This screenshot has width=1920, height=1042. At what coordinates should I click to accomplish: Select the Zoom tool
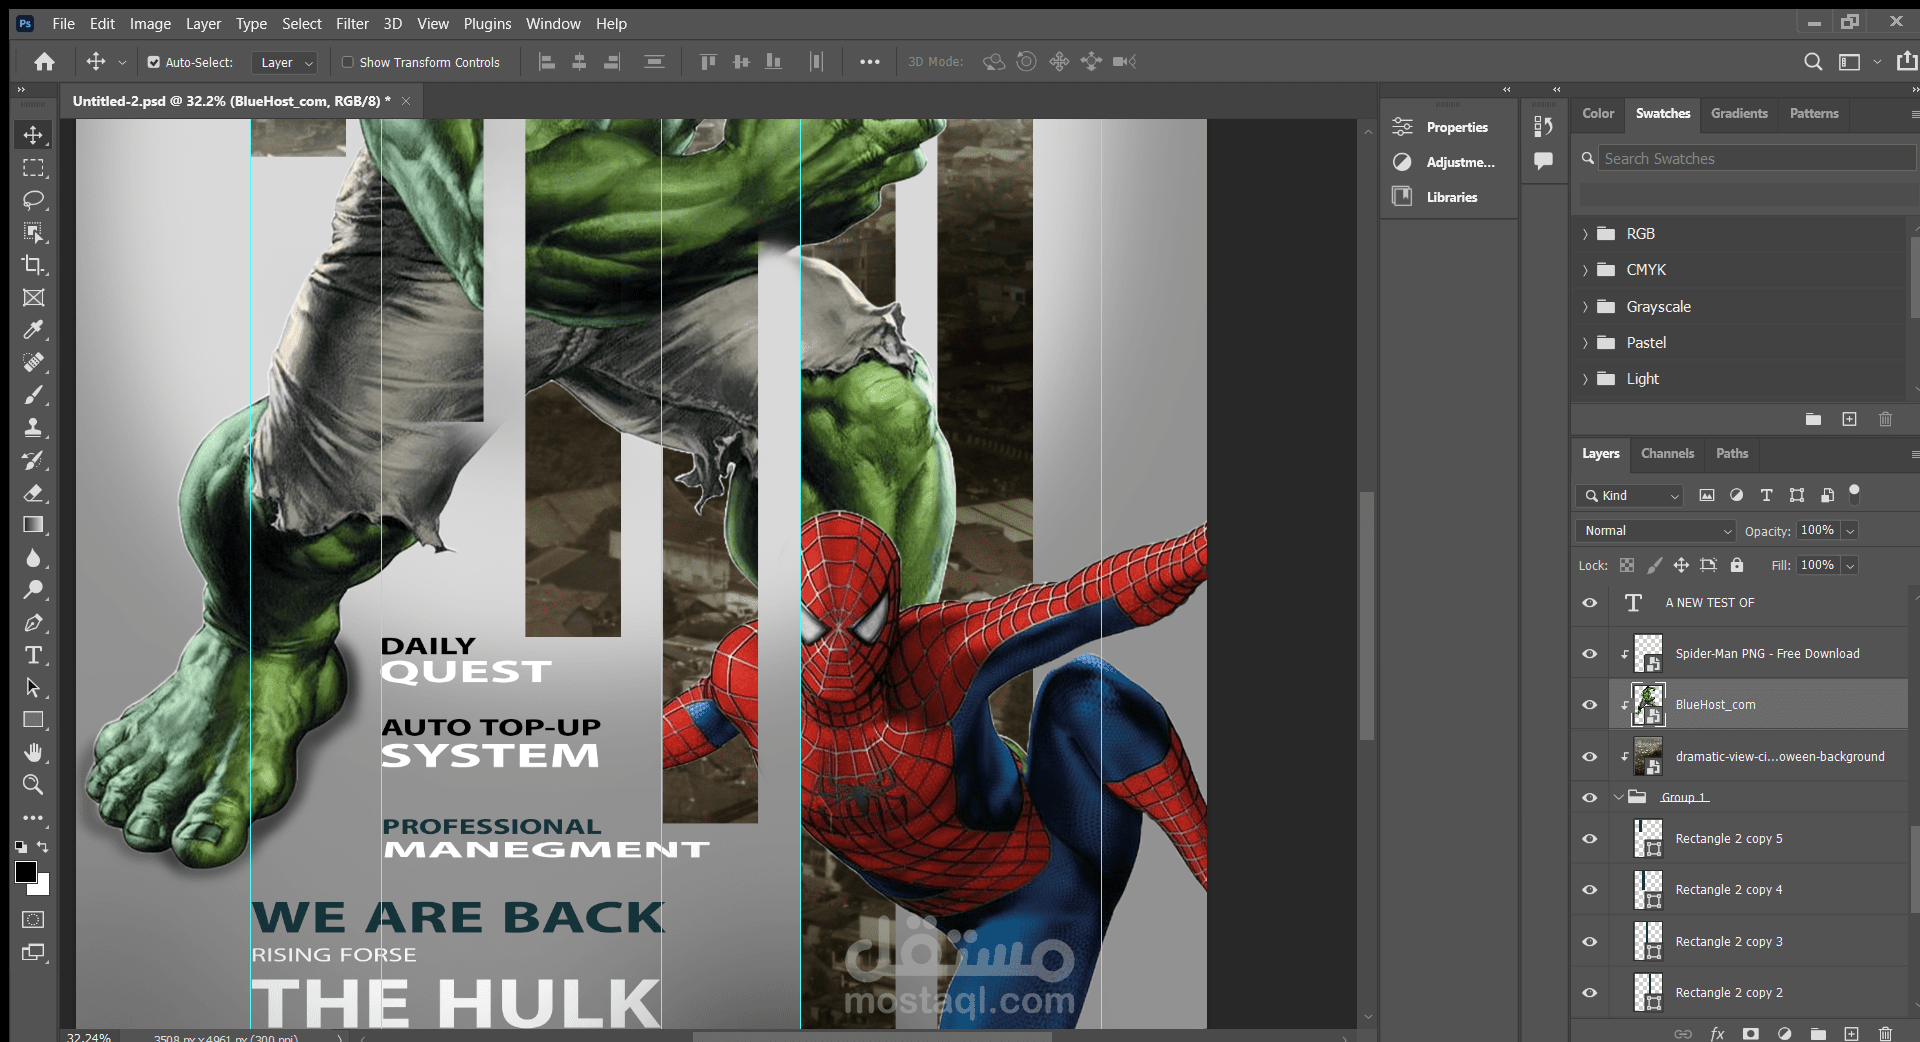pos(33,785)
